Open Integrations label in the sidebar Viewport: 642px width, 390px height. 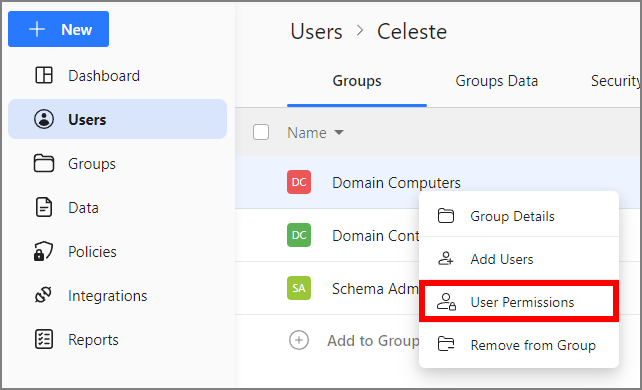pyautogui.click(x=108, y=296)
